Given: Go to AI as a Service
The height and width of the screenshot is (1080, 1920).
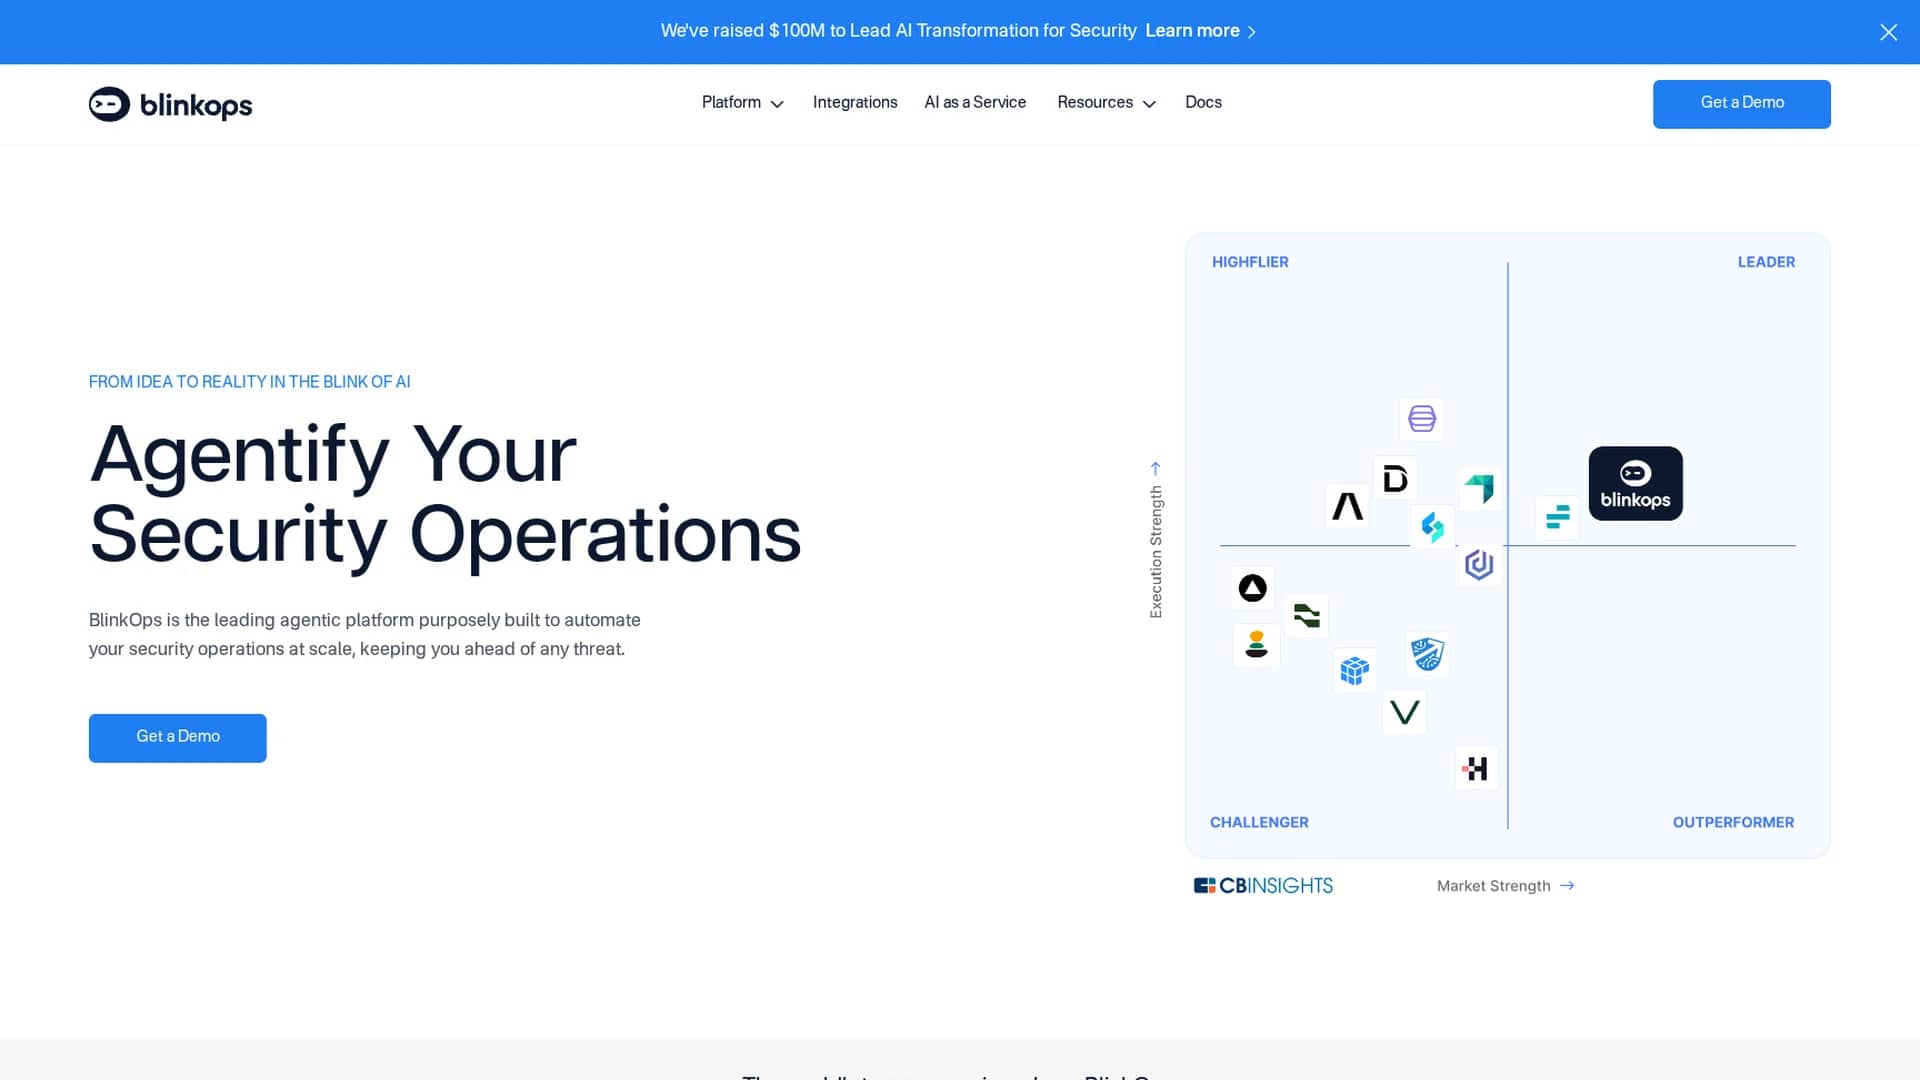Looking at the screenshot, I should [975, 103].
